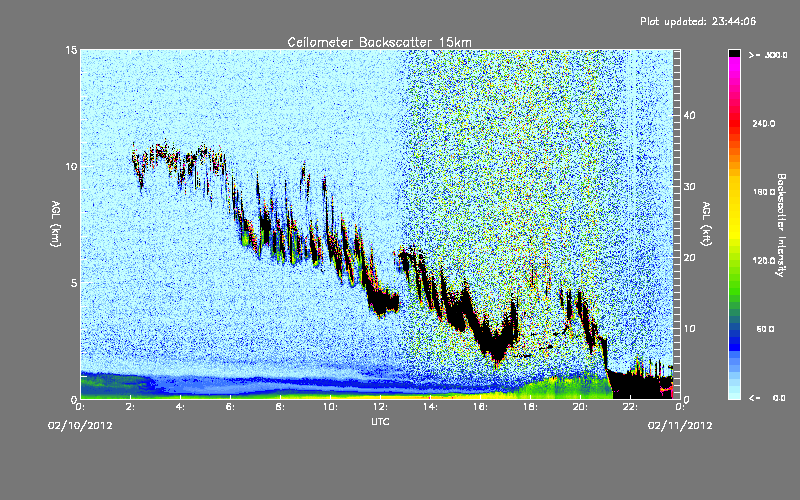Click the '2:' hour tick label
The width and height of the screenshot is (800, 500).
coord(131,407)
